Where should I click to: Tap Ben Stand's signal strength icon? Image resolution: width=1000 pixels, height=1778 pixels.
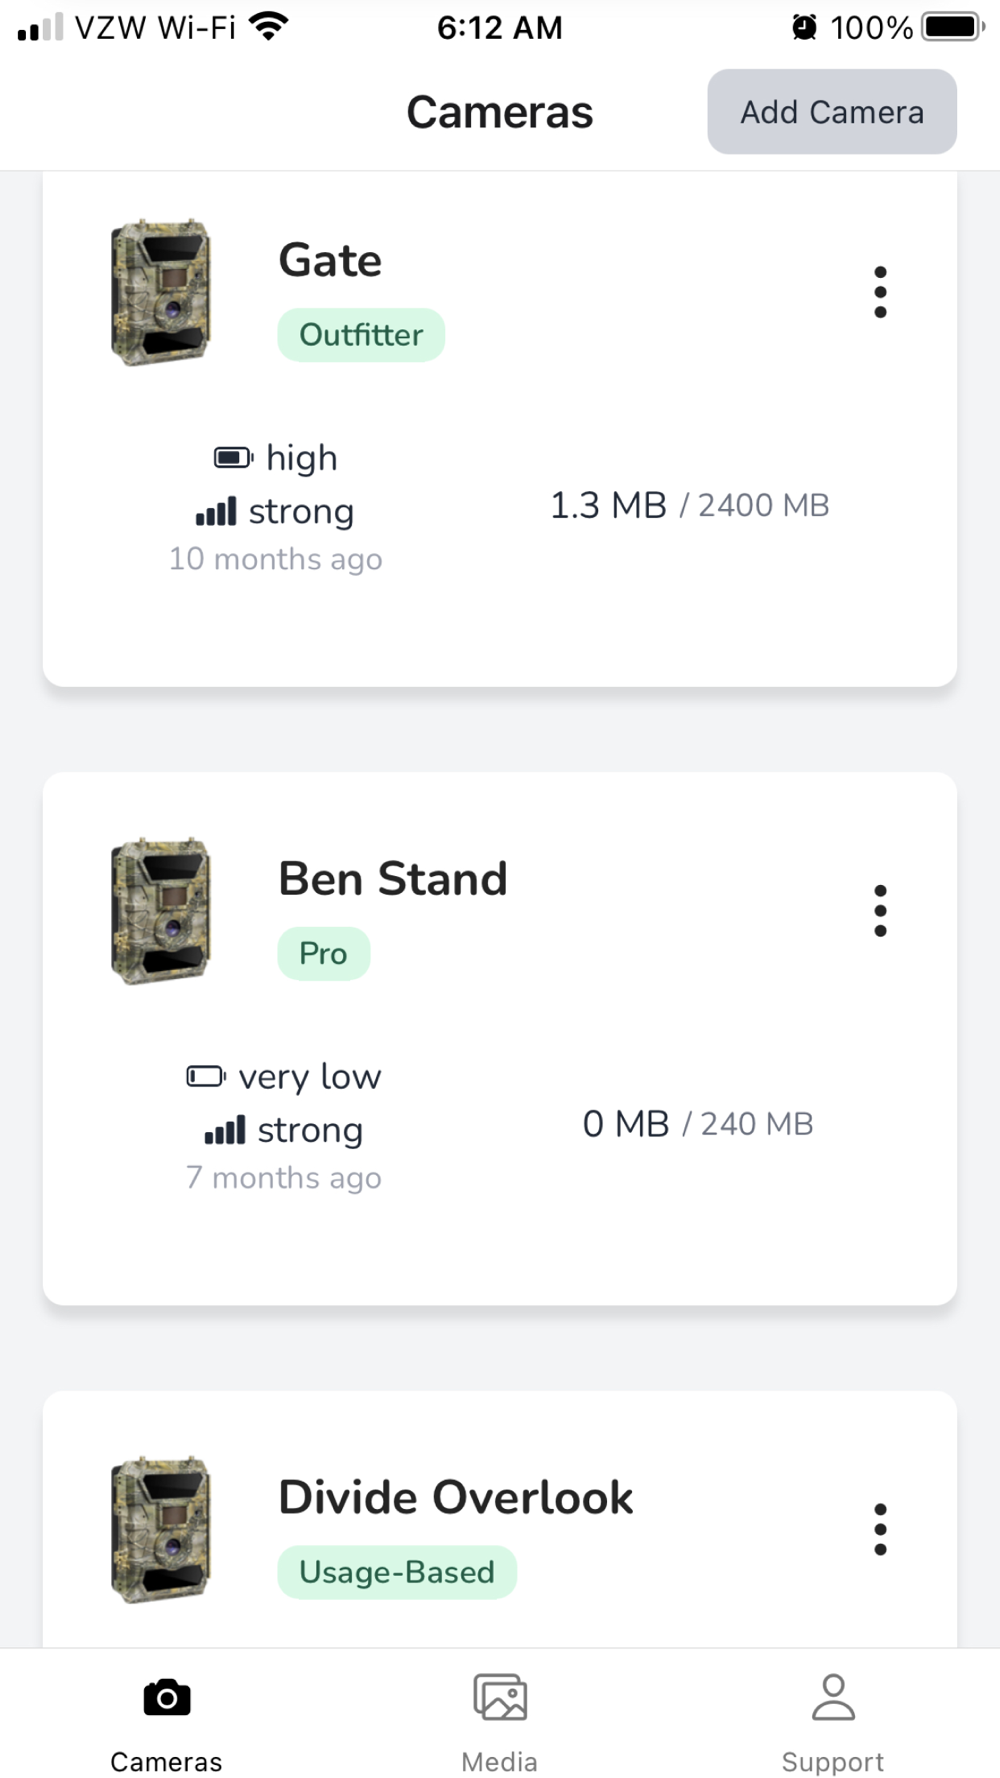tap(225, 1131)
